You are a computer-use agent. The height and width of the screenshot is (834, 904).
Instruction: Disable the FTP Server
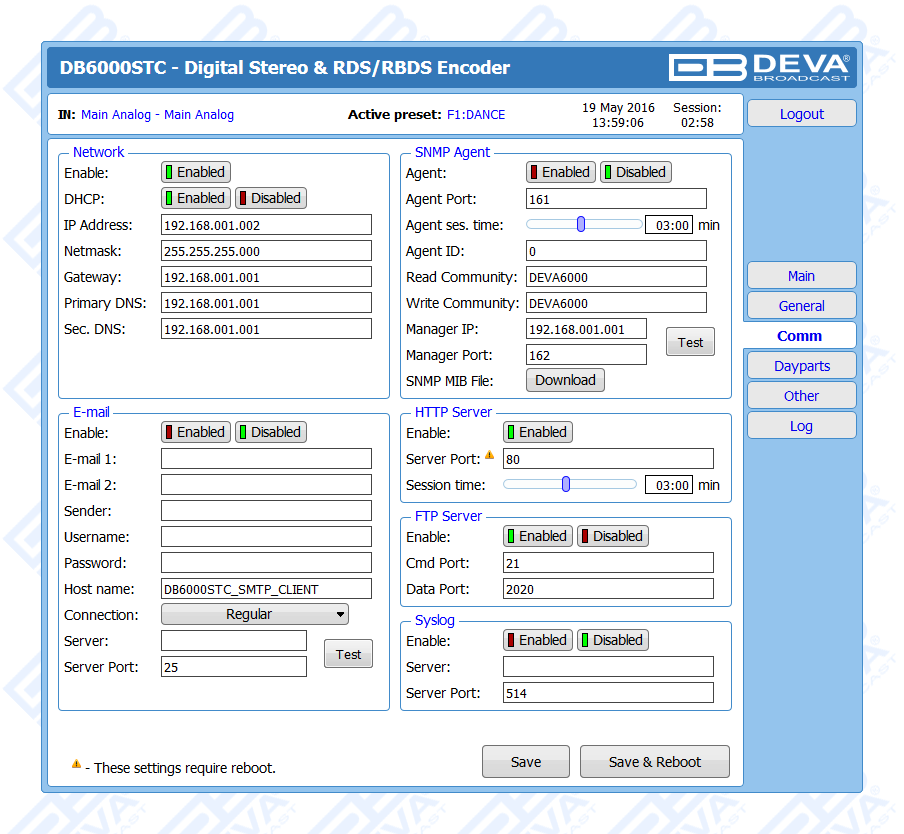click(612, 536)
